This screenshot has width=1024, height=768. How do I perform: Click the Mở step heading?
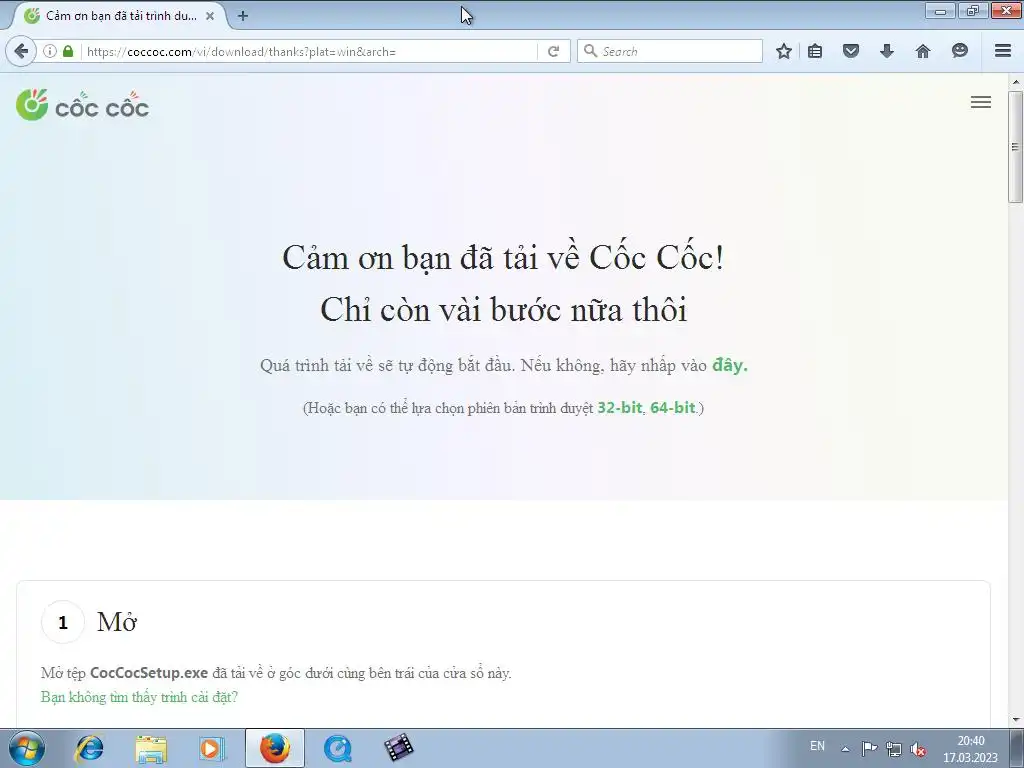pos(117,622)
